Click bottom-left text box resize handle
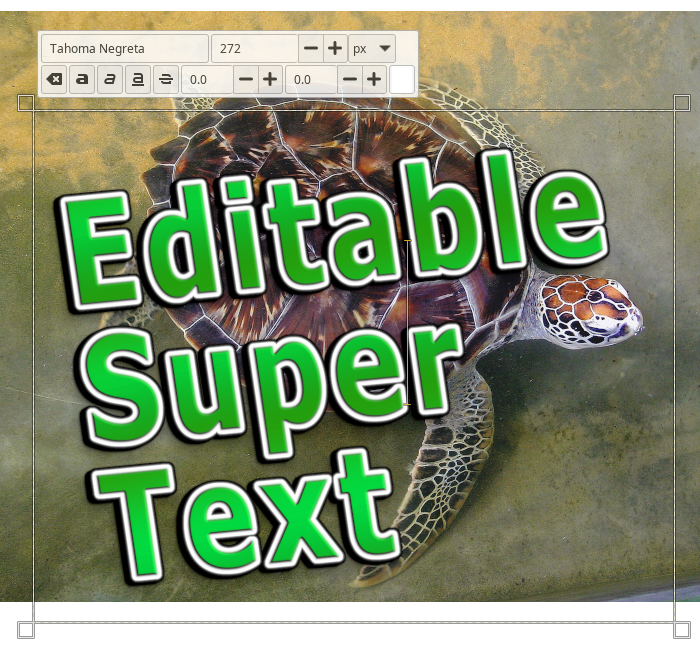The height and width of the screenshot is (663, 700). coord(26,630)
